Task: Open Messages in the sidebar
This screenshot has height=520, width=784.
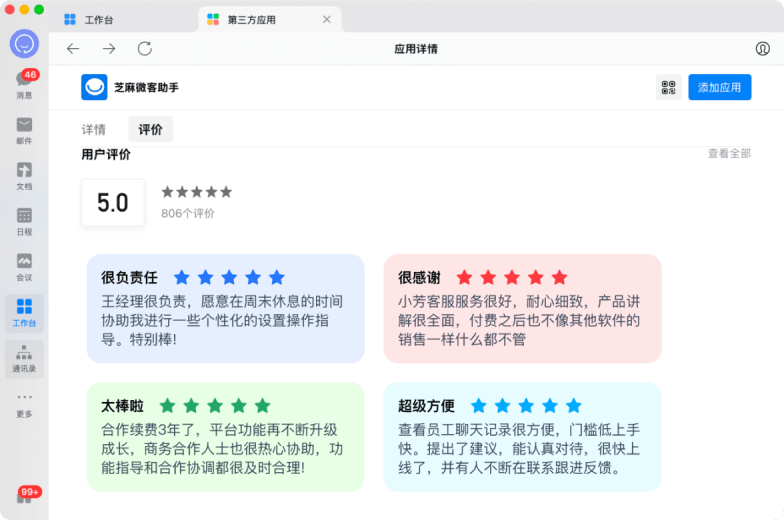Action: click(x=24, y=83)
